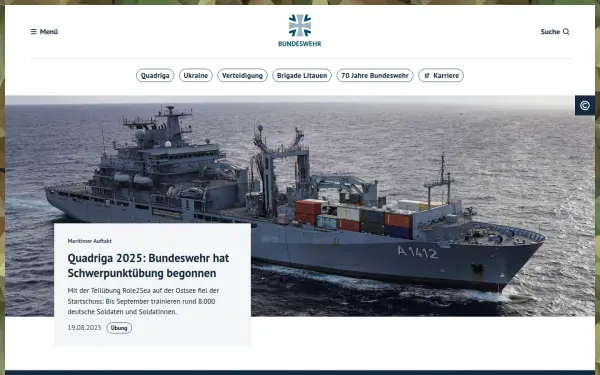Viewport: 600px width, 375px height.
Task: Click the BUNDESWEHR wordmark text
Action: click(300, 44)
